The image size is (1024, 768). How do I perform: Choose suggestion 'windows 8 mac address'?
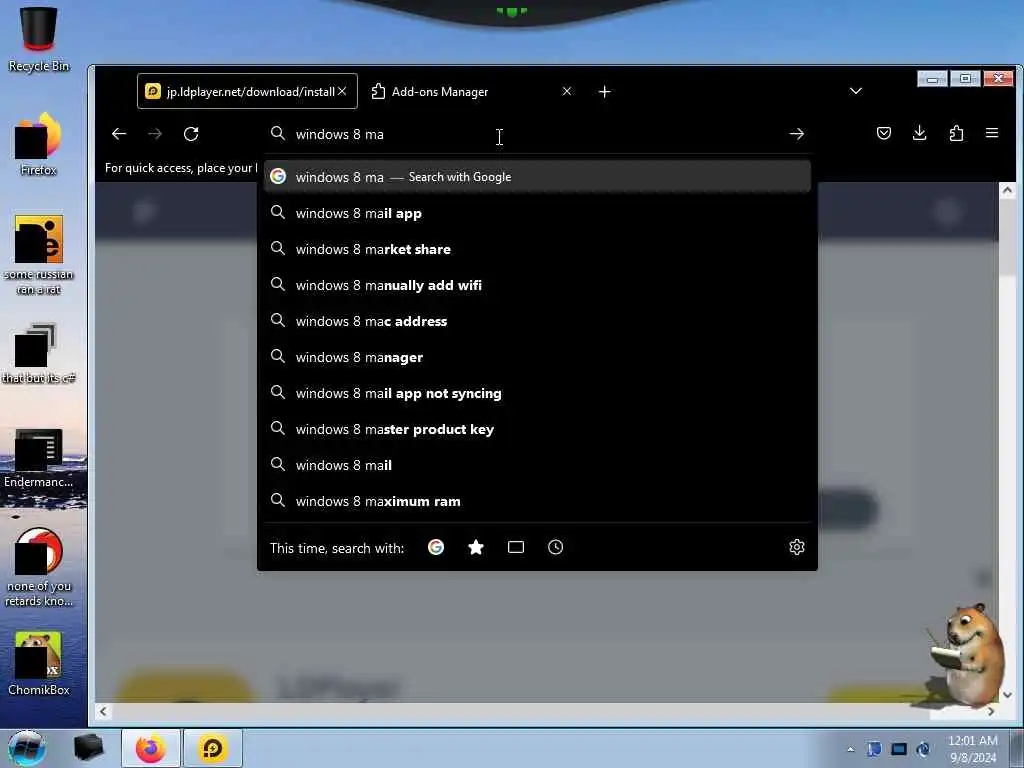click(537, 321)
